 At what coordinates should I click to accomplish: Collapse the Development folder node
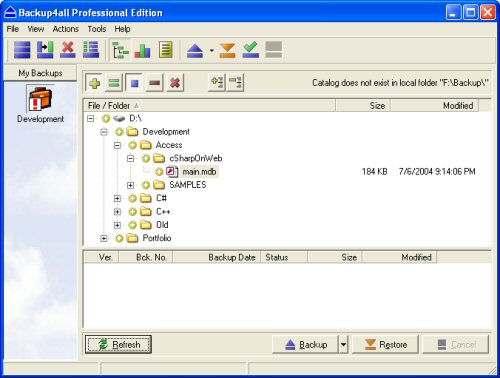[x=104, y=132]
